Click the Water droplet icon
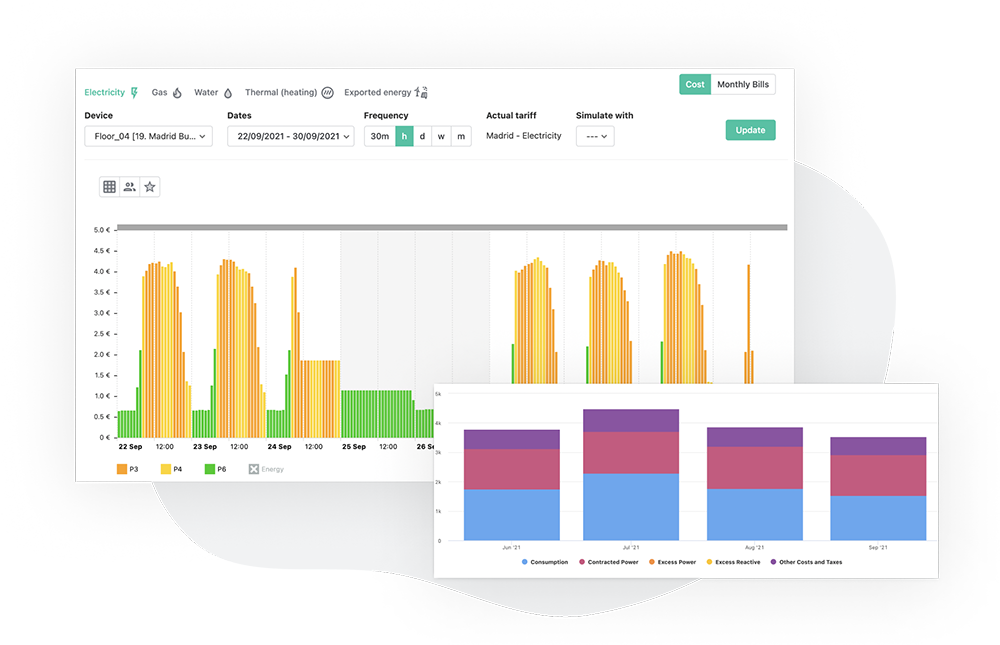 pyautogui.click(x=227, y=93)
